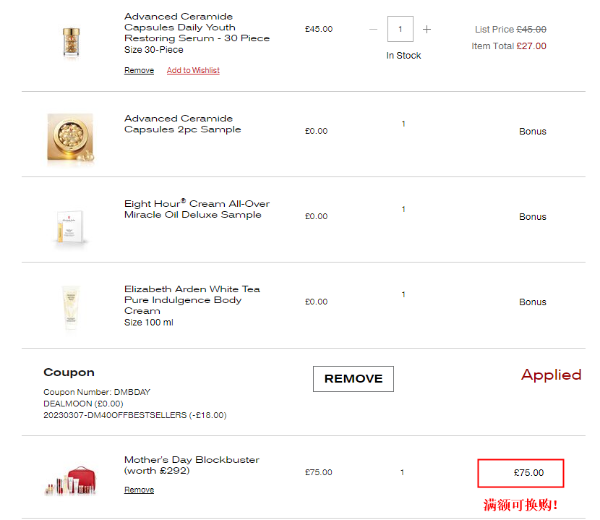Open Eight Hour Cream Miracle Oil title

(196, 209)
